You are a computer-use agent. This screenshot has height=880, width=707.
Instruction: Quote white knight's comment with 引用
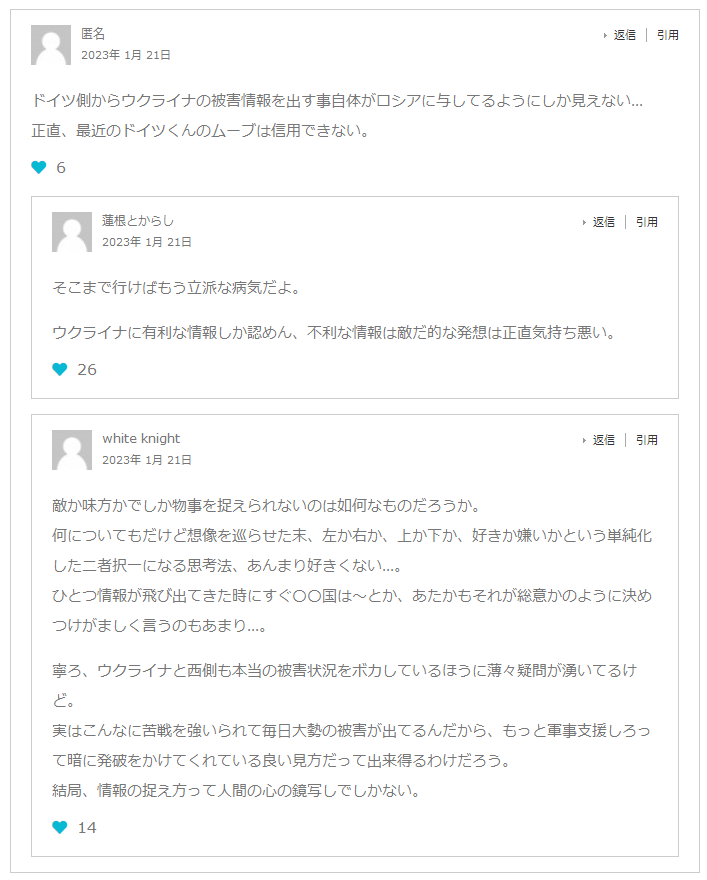click(647, 440)
